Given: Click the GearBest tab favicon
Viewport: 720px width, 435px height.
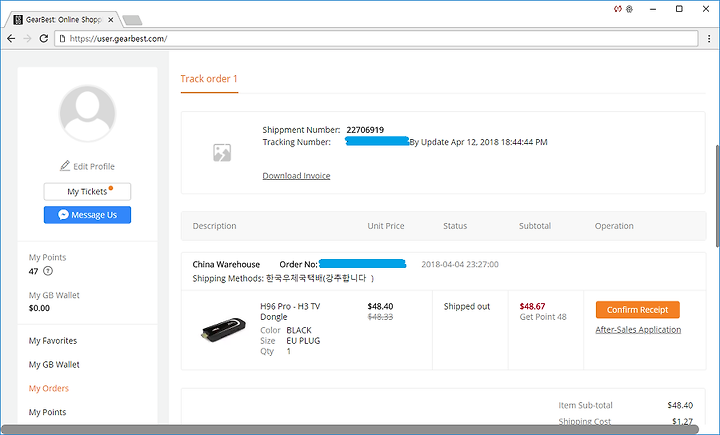Looking at the screenshot, I should tap(18, 20).
